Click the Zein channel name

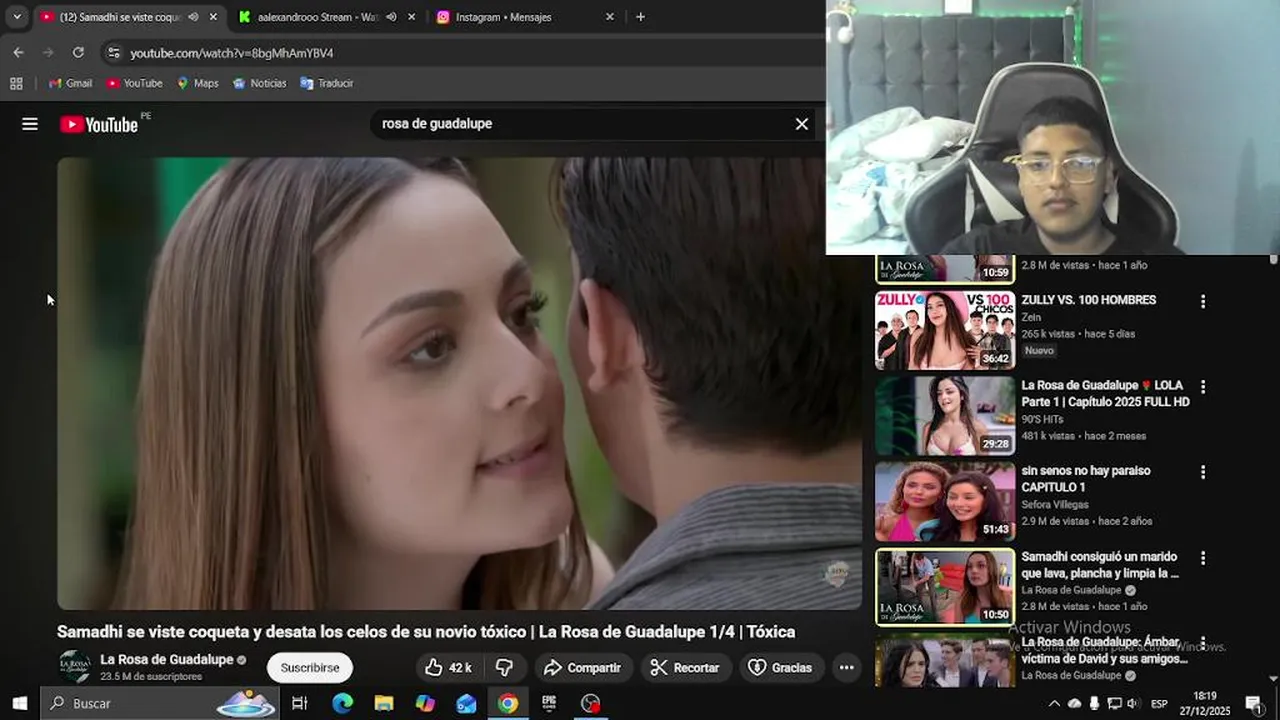coord(1031,317)
